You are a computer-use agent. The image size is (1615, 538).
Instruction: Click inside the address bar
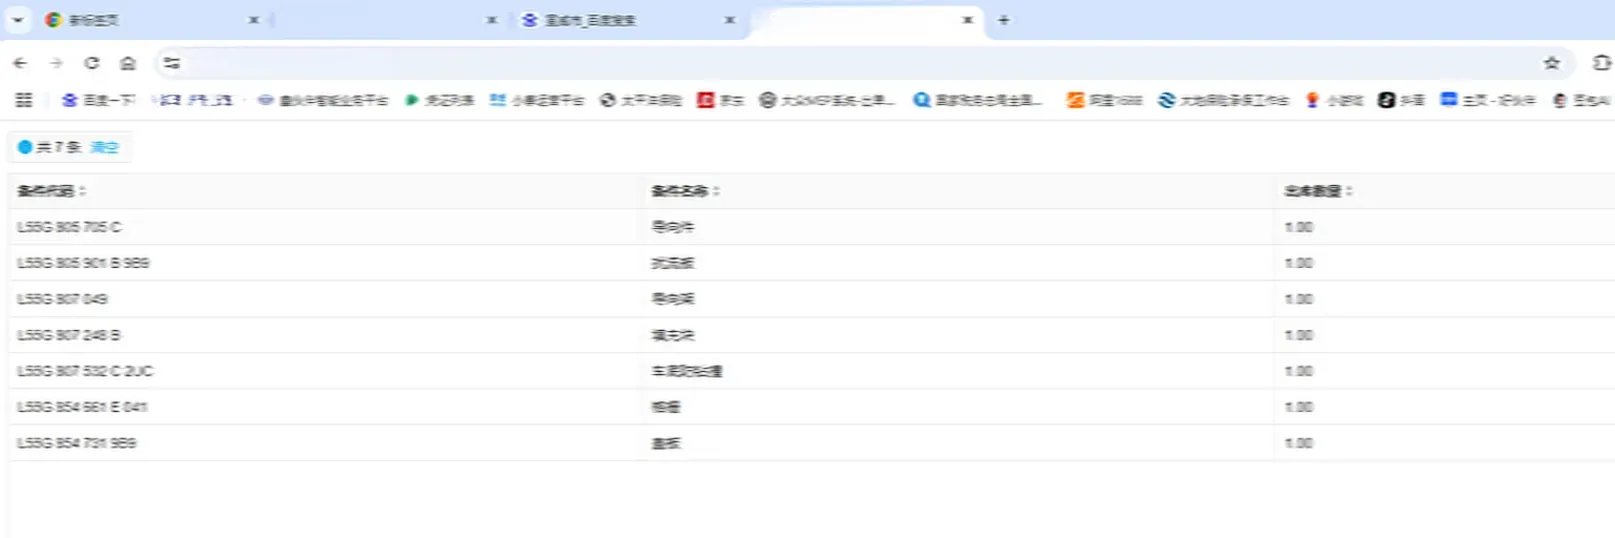860,63
